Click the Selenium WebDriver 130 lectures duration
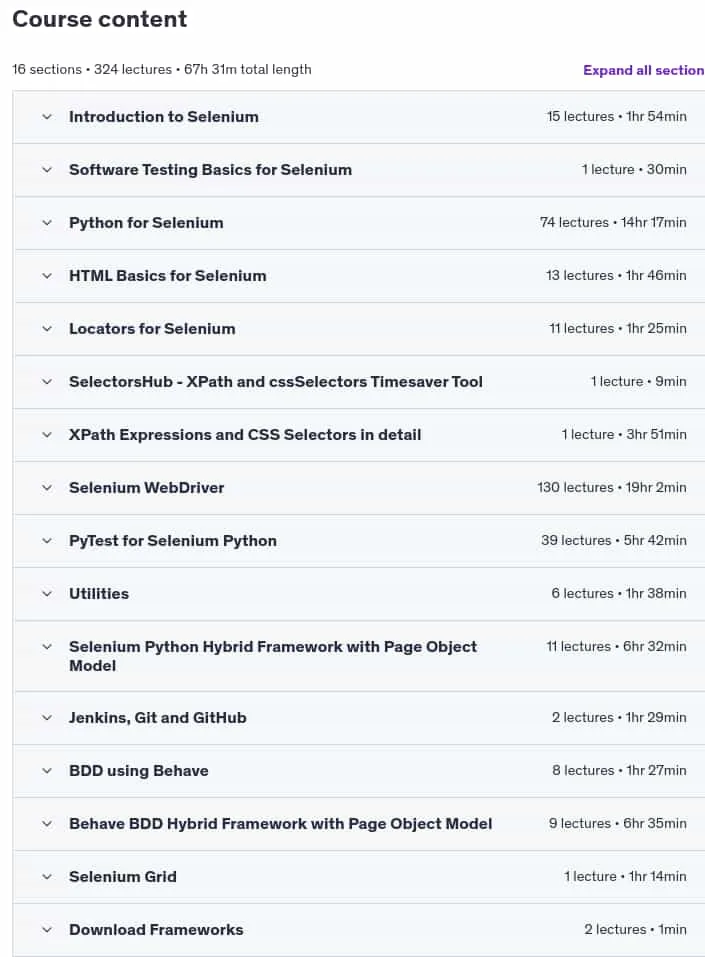The height and width of the screenshot is (957, 705). tap(612, 488)
